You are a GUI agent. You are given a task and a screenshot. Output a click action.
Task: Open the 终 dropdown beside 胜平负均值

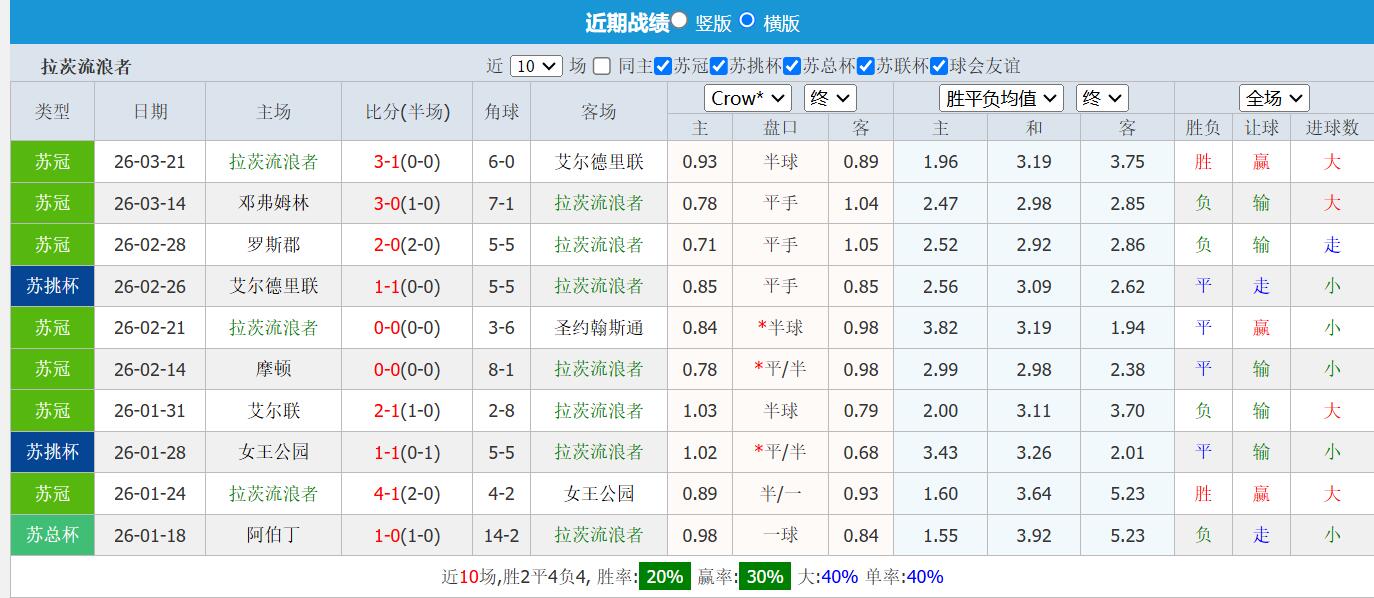click(x=1101, y=97)
